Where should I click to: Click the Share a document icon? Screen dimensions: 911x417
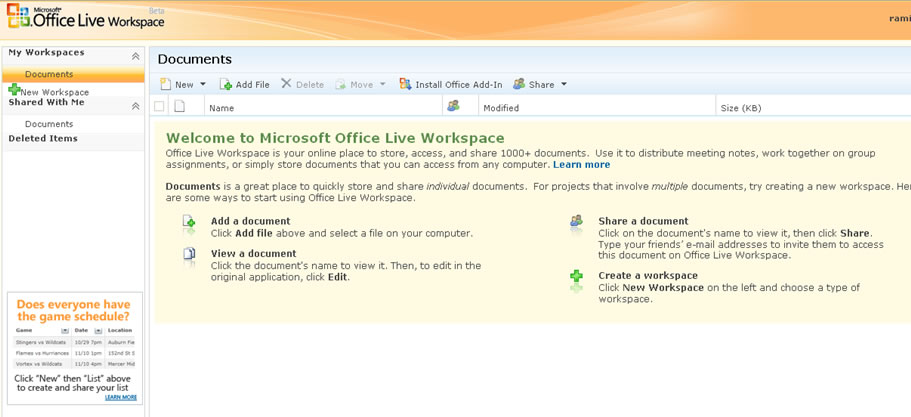click(x=576, y=223)
